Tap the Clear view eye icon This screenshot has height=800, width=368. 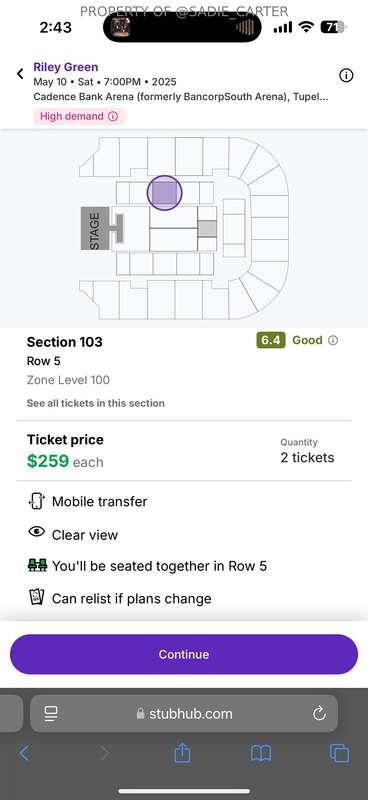click(37, 532)
